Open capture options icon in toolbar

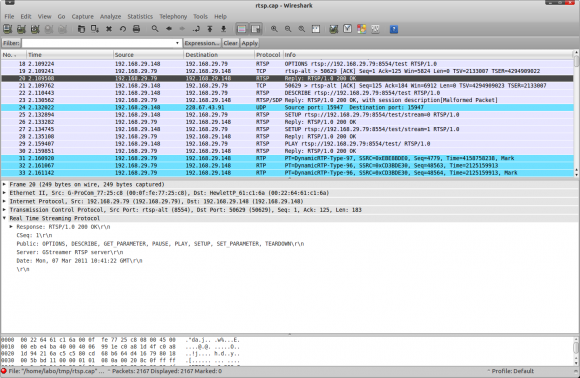(21, 29)
